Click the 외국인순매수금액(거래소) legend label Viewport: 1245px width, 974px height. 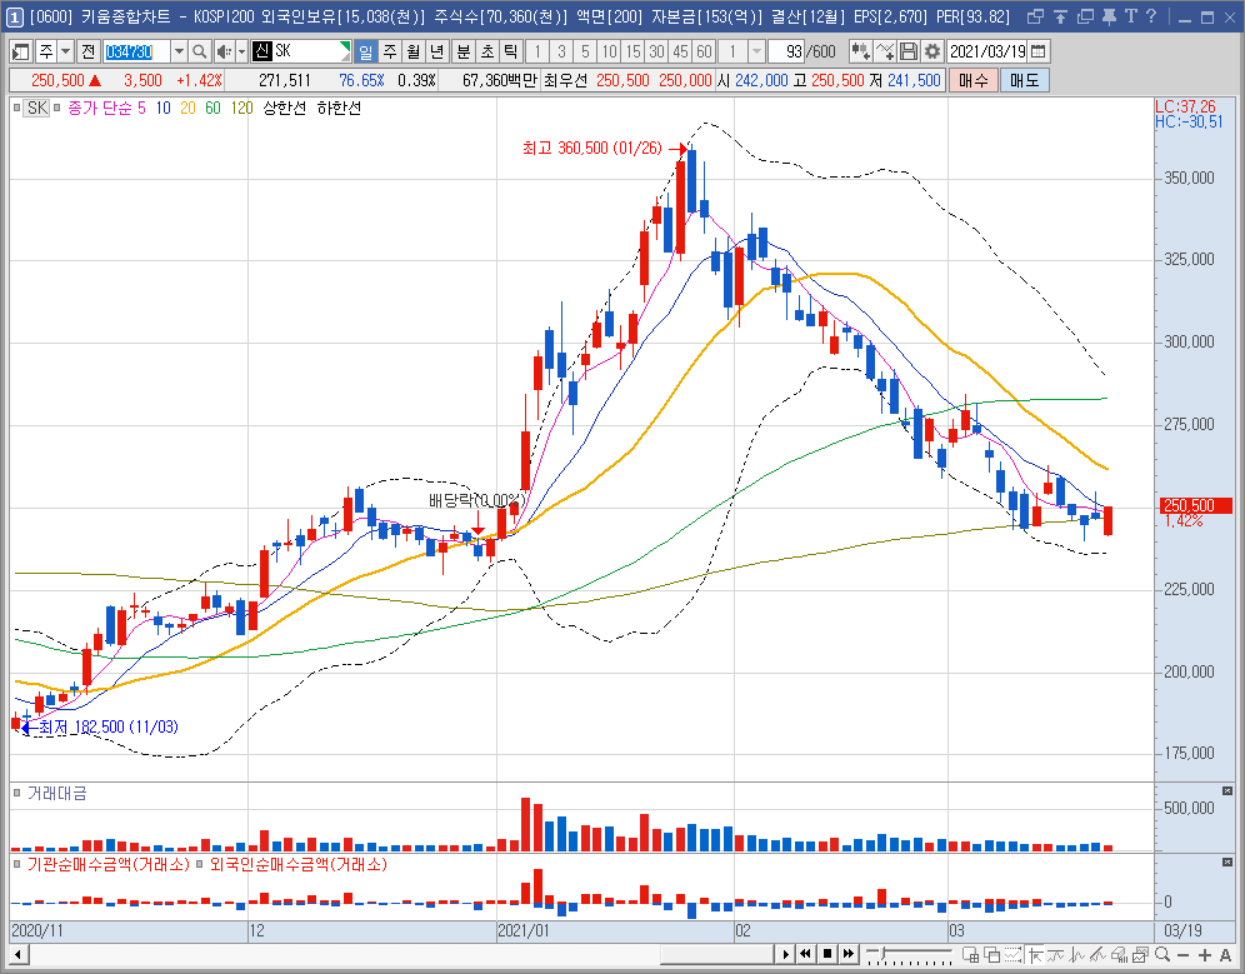click(298, 864)
